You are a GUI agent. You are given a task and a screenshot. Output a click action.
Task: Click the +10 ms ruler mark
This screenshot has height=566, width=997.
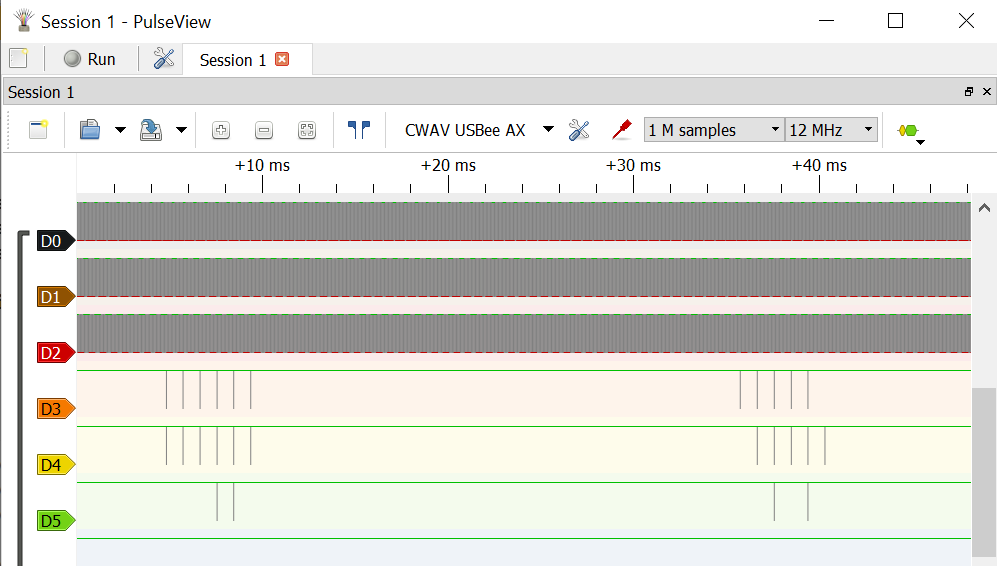[262, 165]
